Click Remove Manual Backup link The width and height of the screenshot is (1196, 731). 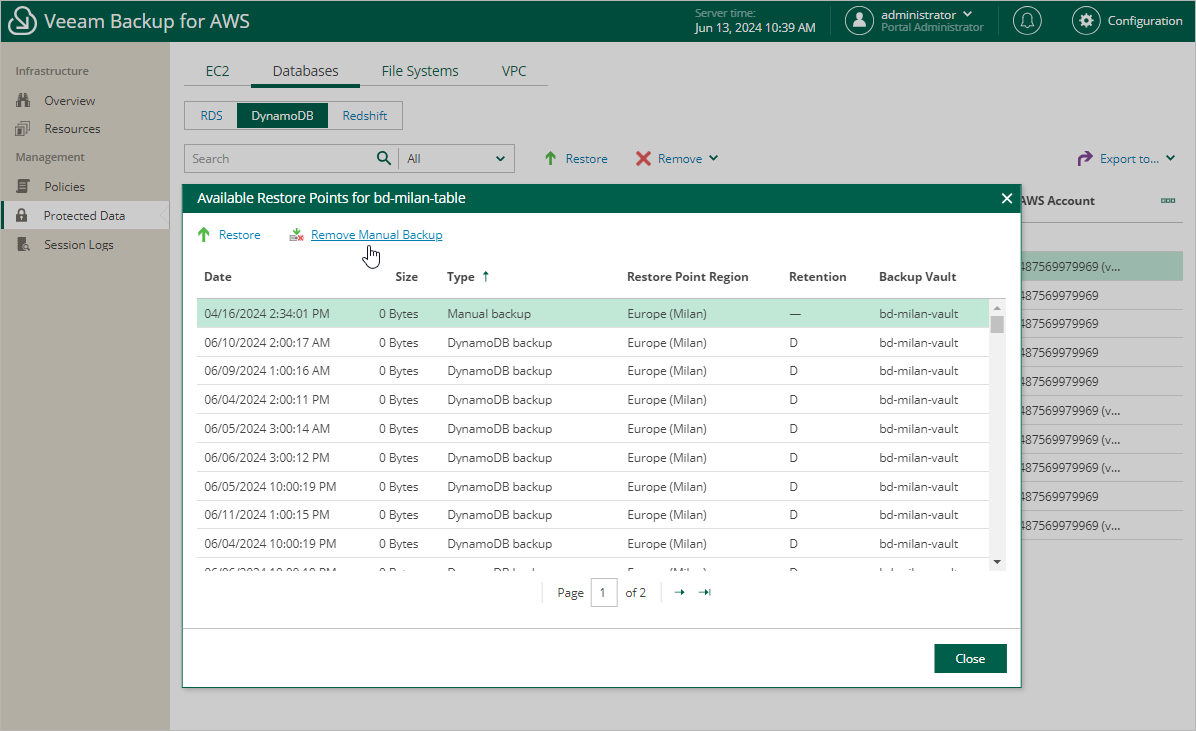tap(377, 235)
